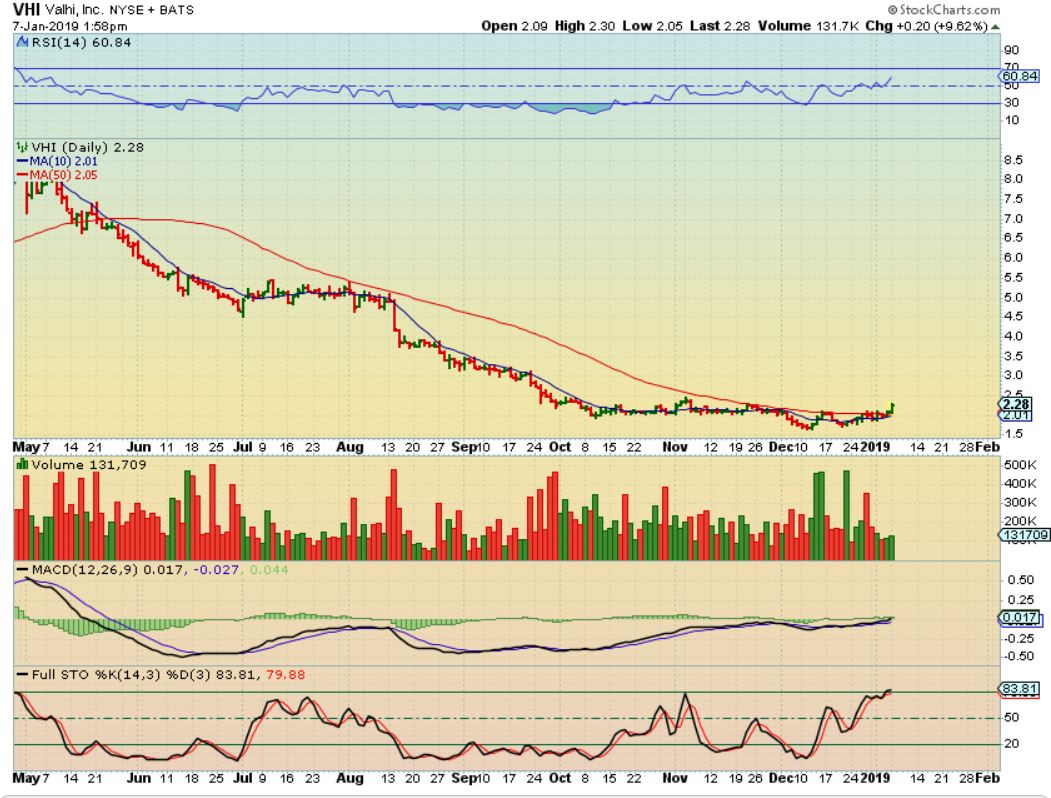Click the Volume 131.7K header value
1051x798 pixels.
pyautogui.click(x=809, y=26)
